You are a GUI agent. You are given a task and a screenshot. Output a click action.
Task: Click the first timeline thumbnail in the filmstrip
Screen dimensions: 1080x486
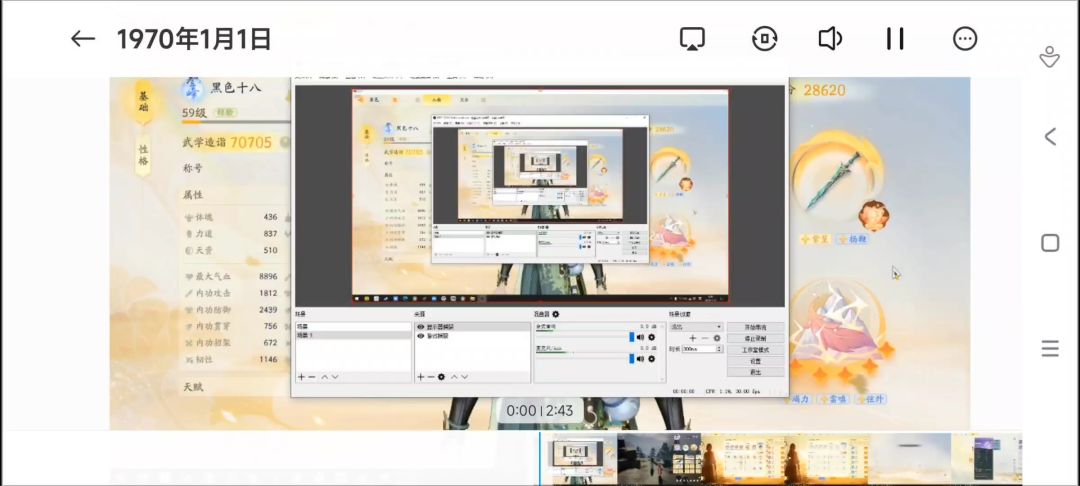(578, 458)
